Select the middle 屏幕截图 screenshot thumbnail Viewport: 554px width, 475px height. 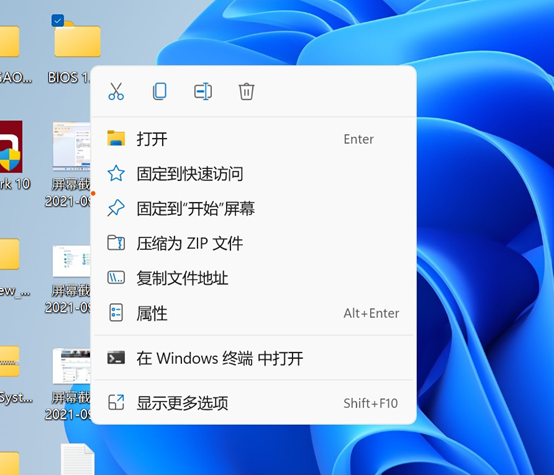72,261
